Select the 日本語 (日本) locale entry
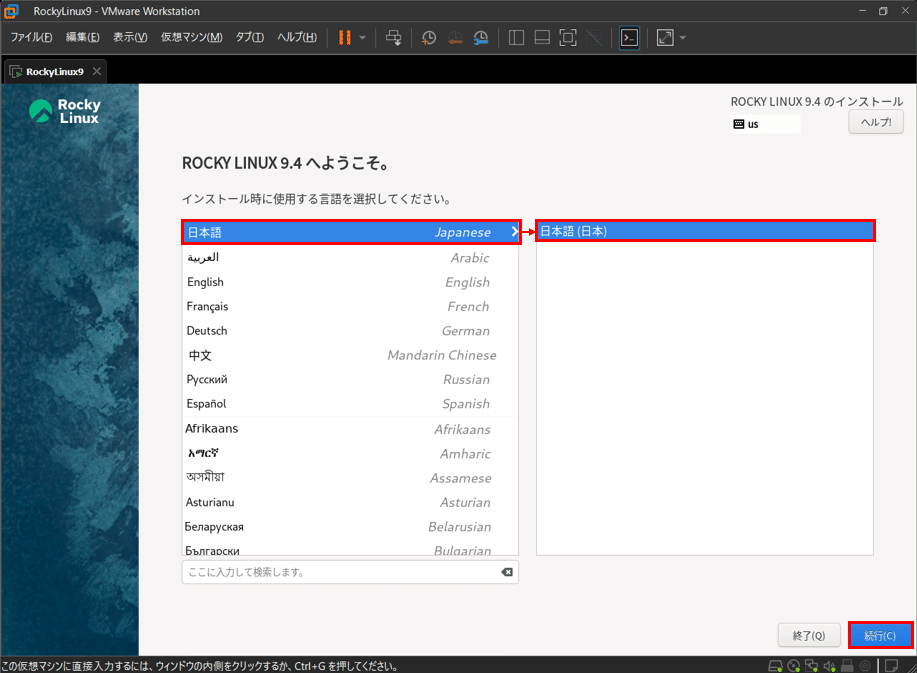917x673 pixels. click(x=705, y=231)
